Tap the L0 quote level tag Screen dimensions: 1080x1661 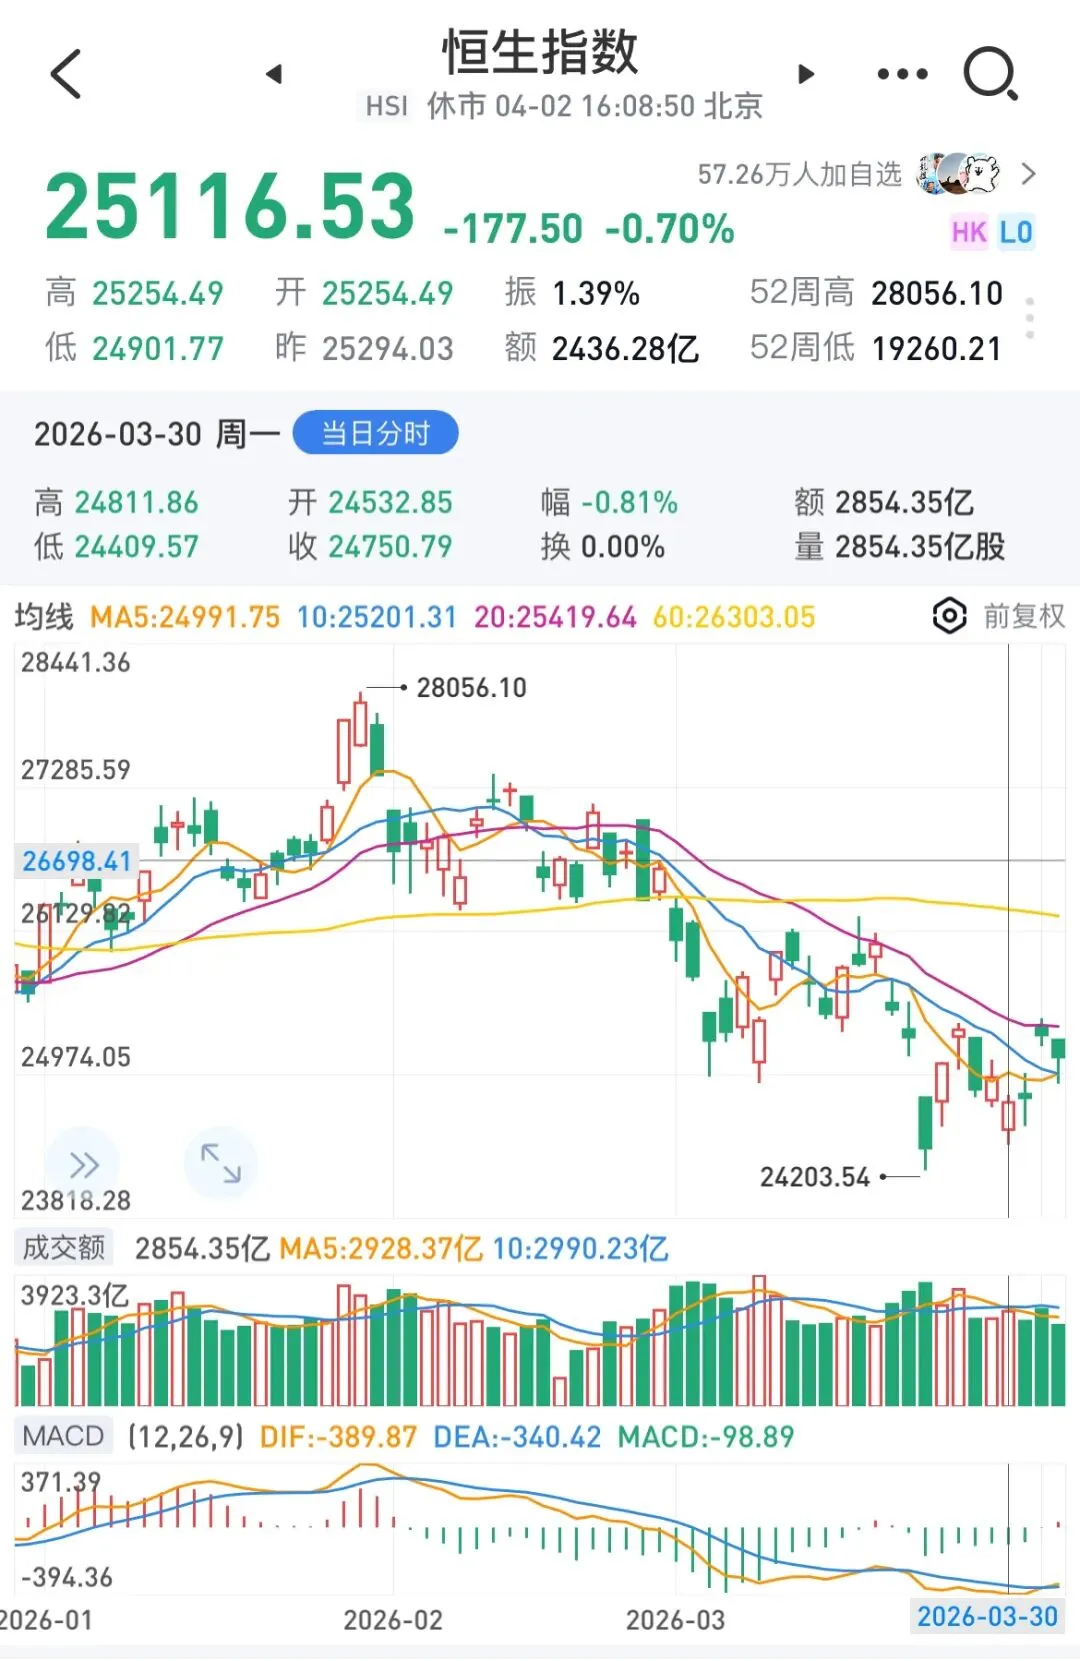1015,232
